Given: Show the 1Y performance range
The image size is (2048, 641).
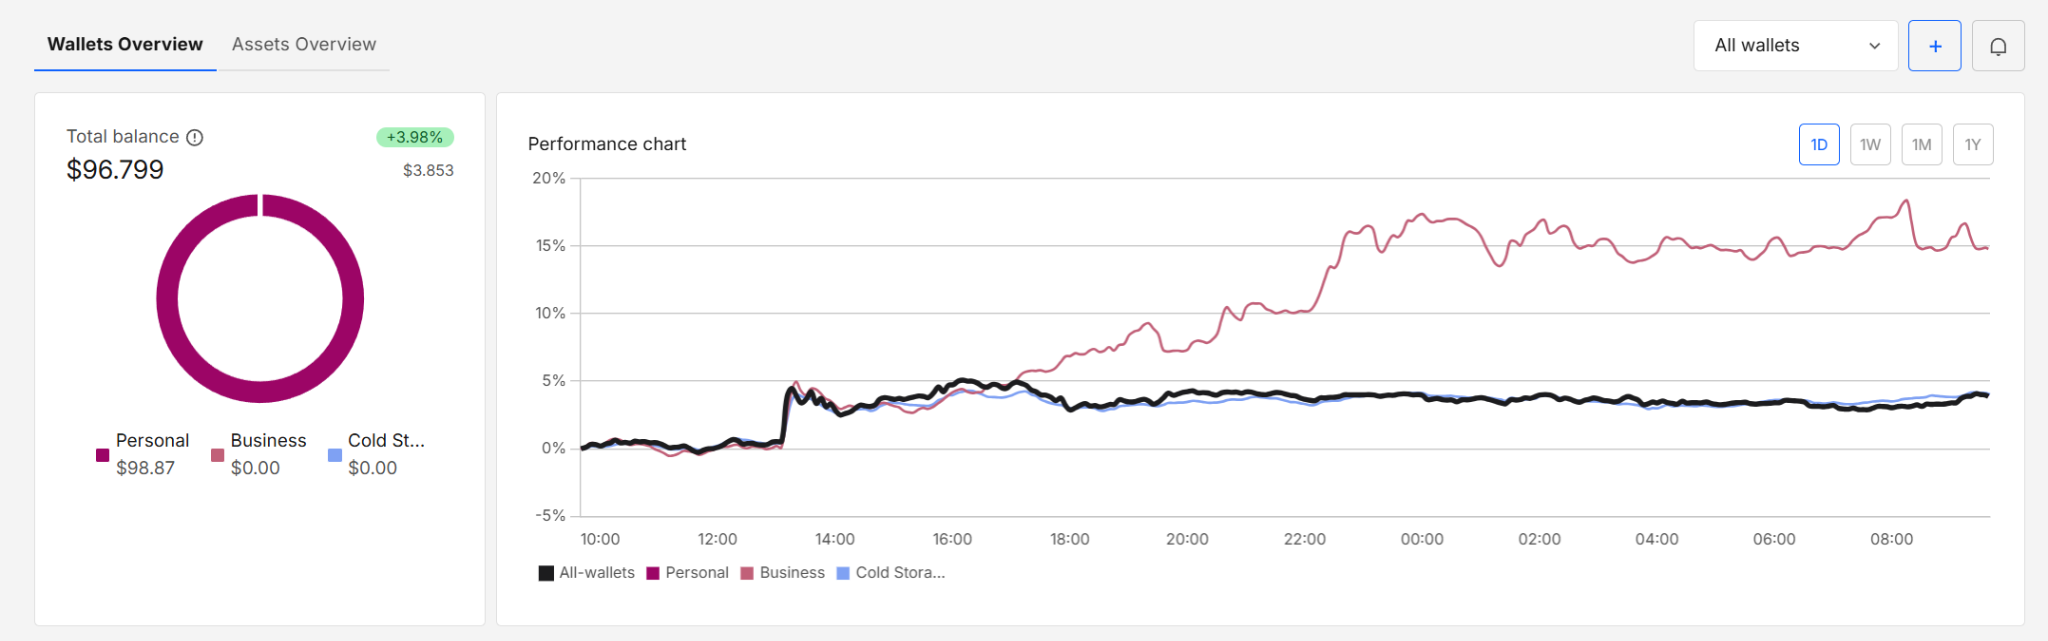Looking at the screenshot, I should 1972,145.
